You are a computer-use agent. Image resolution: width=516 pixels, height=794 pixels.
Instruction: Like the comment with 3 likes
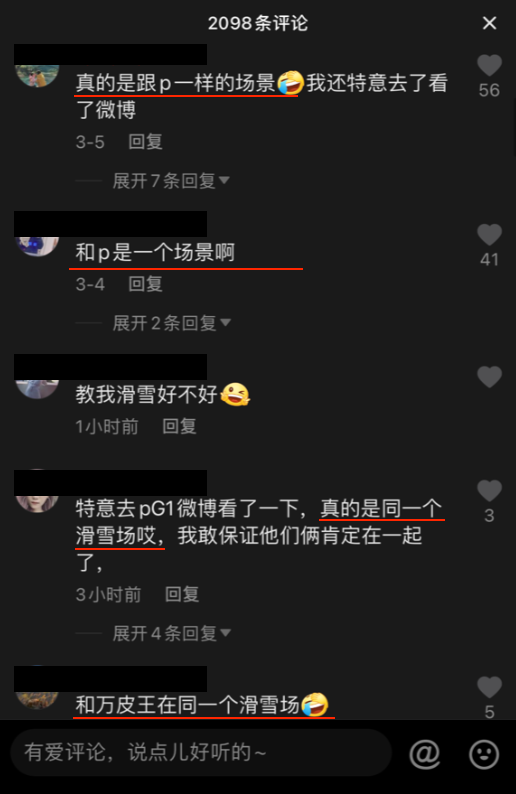pyautogui.click(x=489, y=491)
